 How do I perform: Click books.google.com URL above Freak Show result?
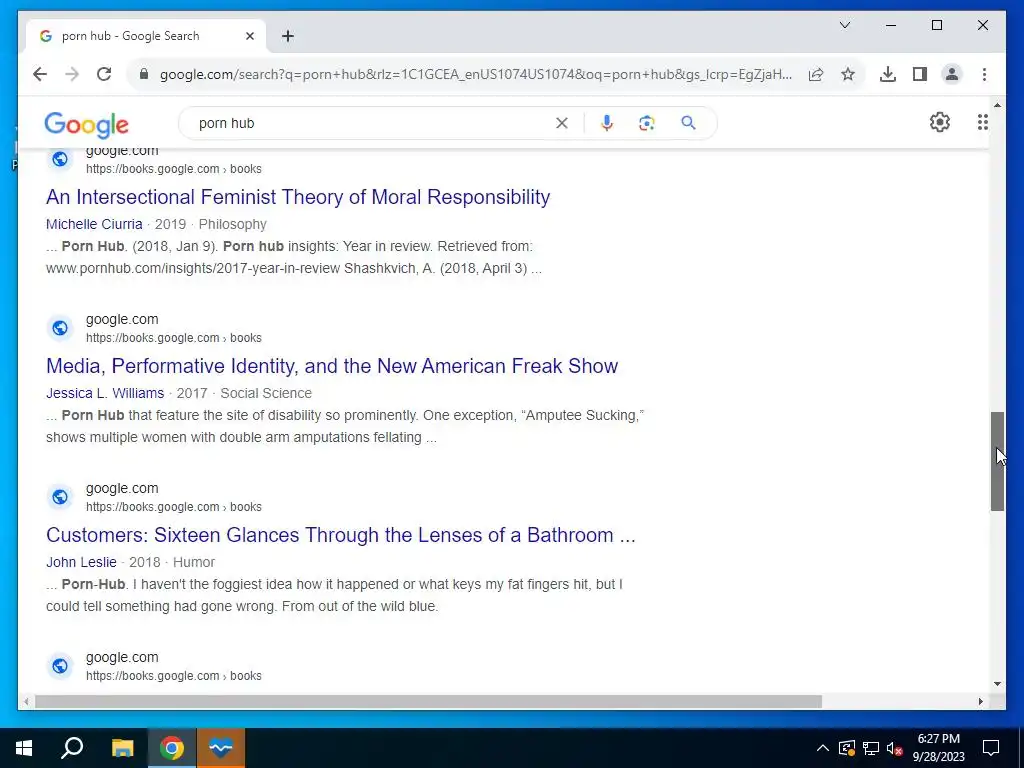tap(174, 338)
